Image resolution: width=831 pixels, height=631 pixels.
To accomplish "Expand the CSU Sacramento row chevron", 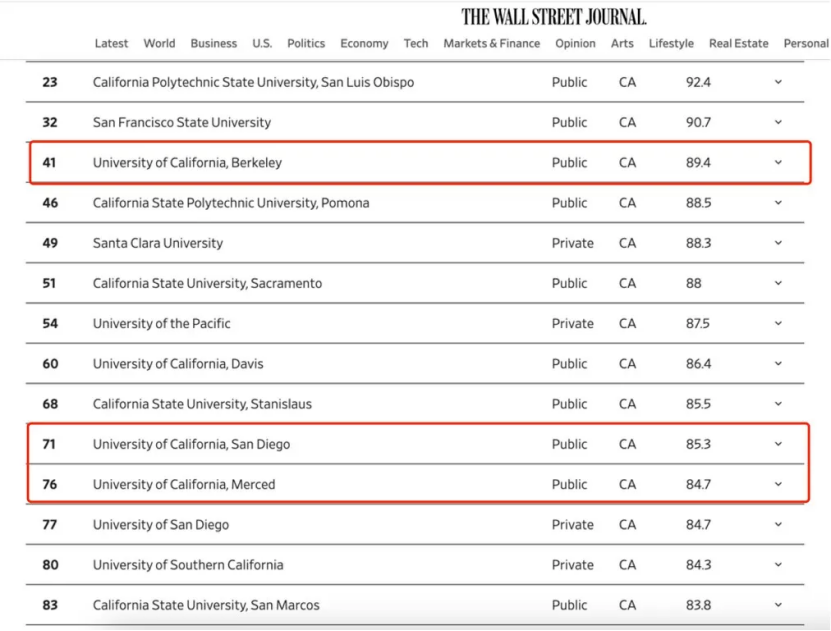I will point(778,283).
